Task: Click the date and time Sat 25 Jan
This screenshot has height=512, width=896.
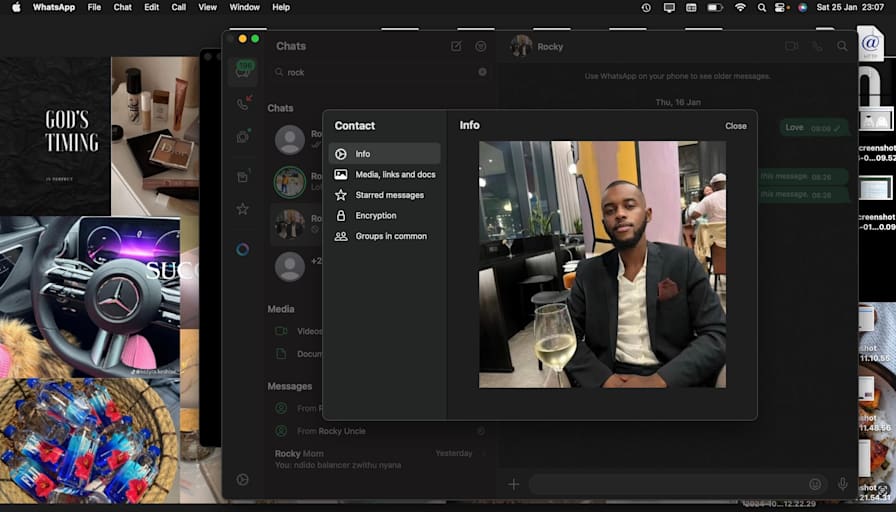Action: coord(850,7)
